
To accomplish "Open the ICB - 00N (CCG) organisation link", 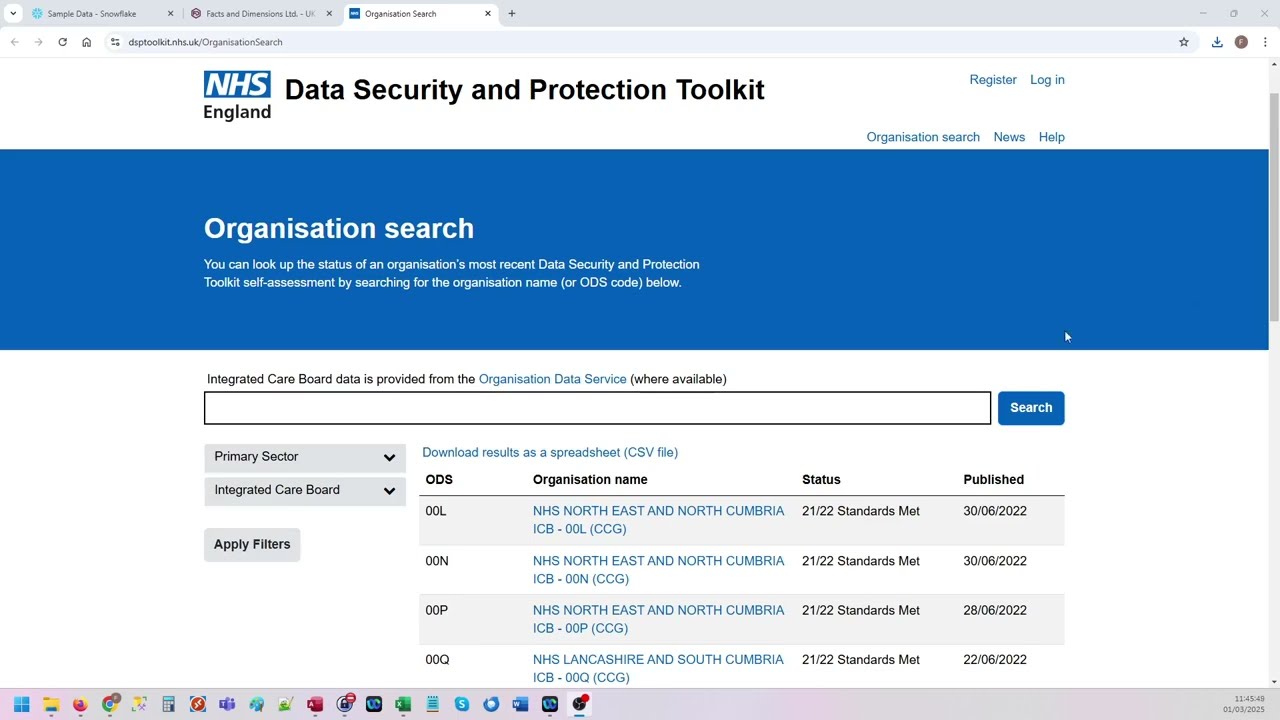I will pyautogui.click(x=658, y=570).
